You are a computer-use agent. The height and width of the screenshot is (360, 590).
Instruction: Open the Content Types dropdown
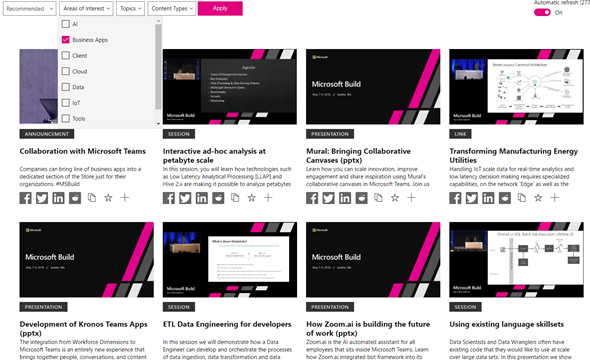[x=172, y=9]
